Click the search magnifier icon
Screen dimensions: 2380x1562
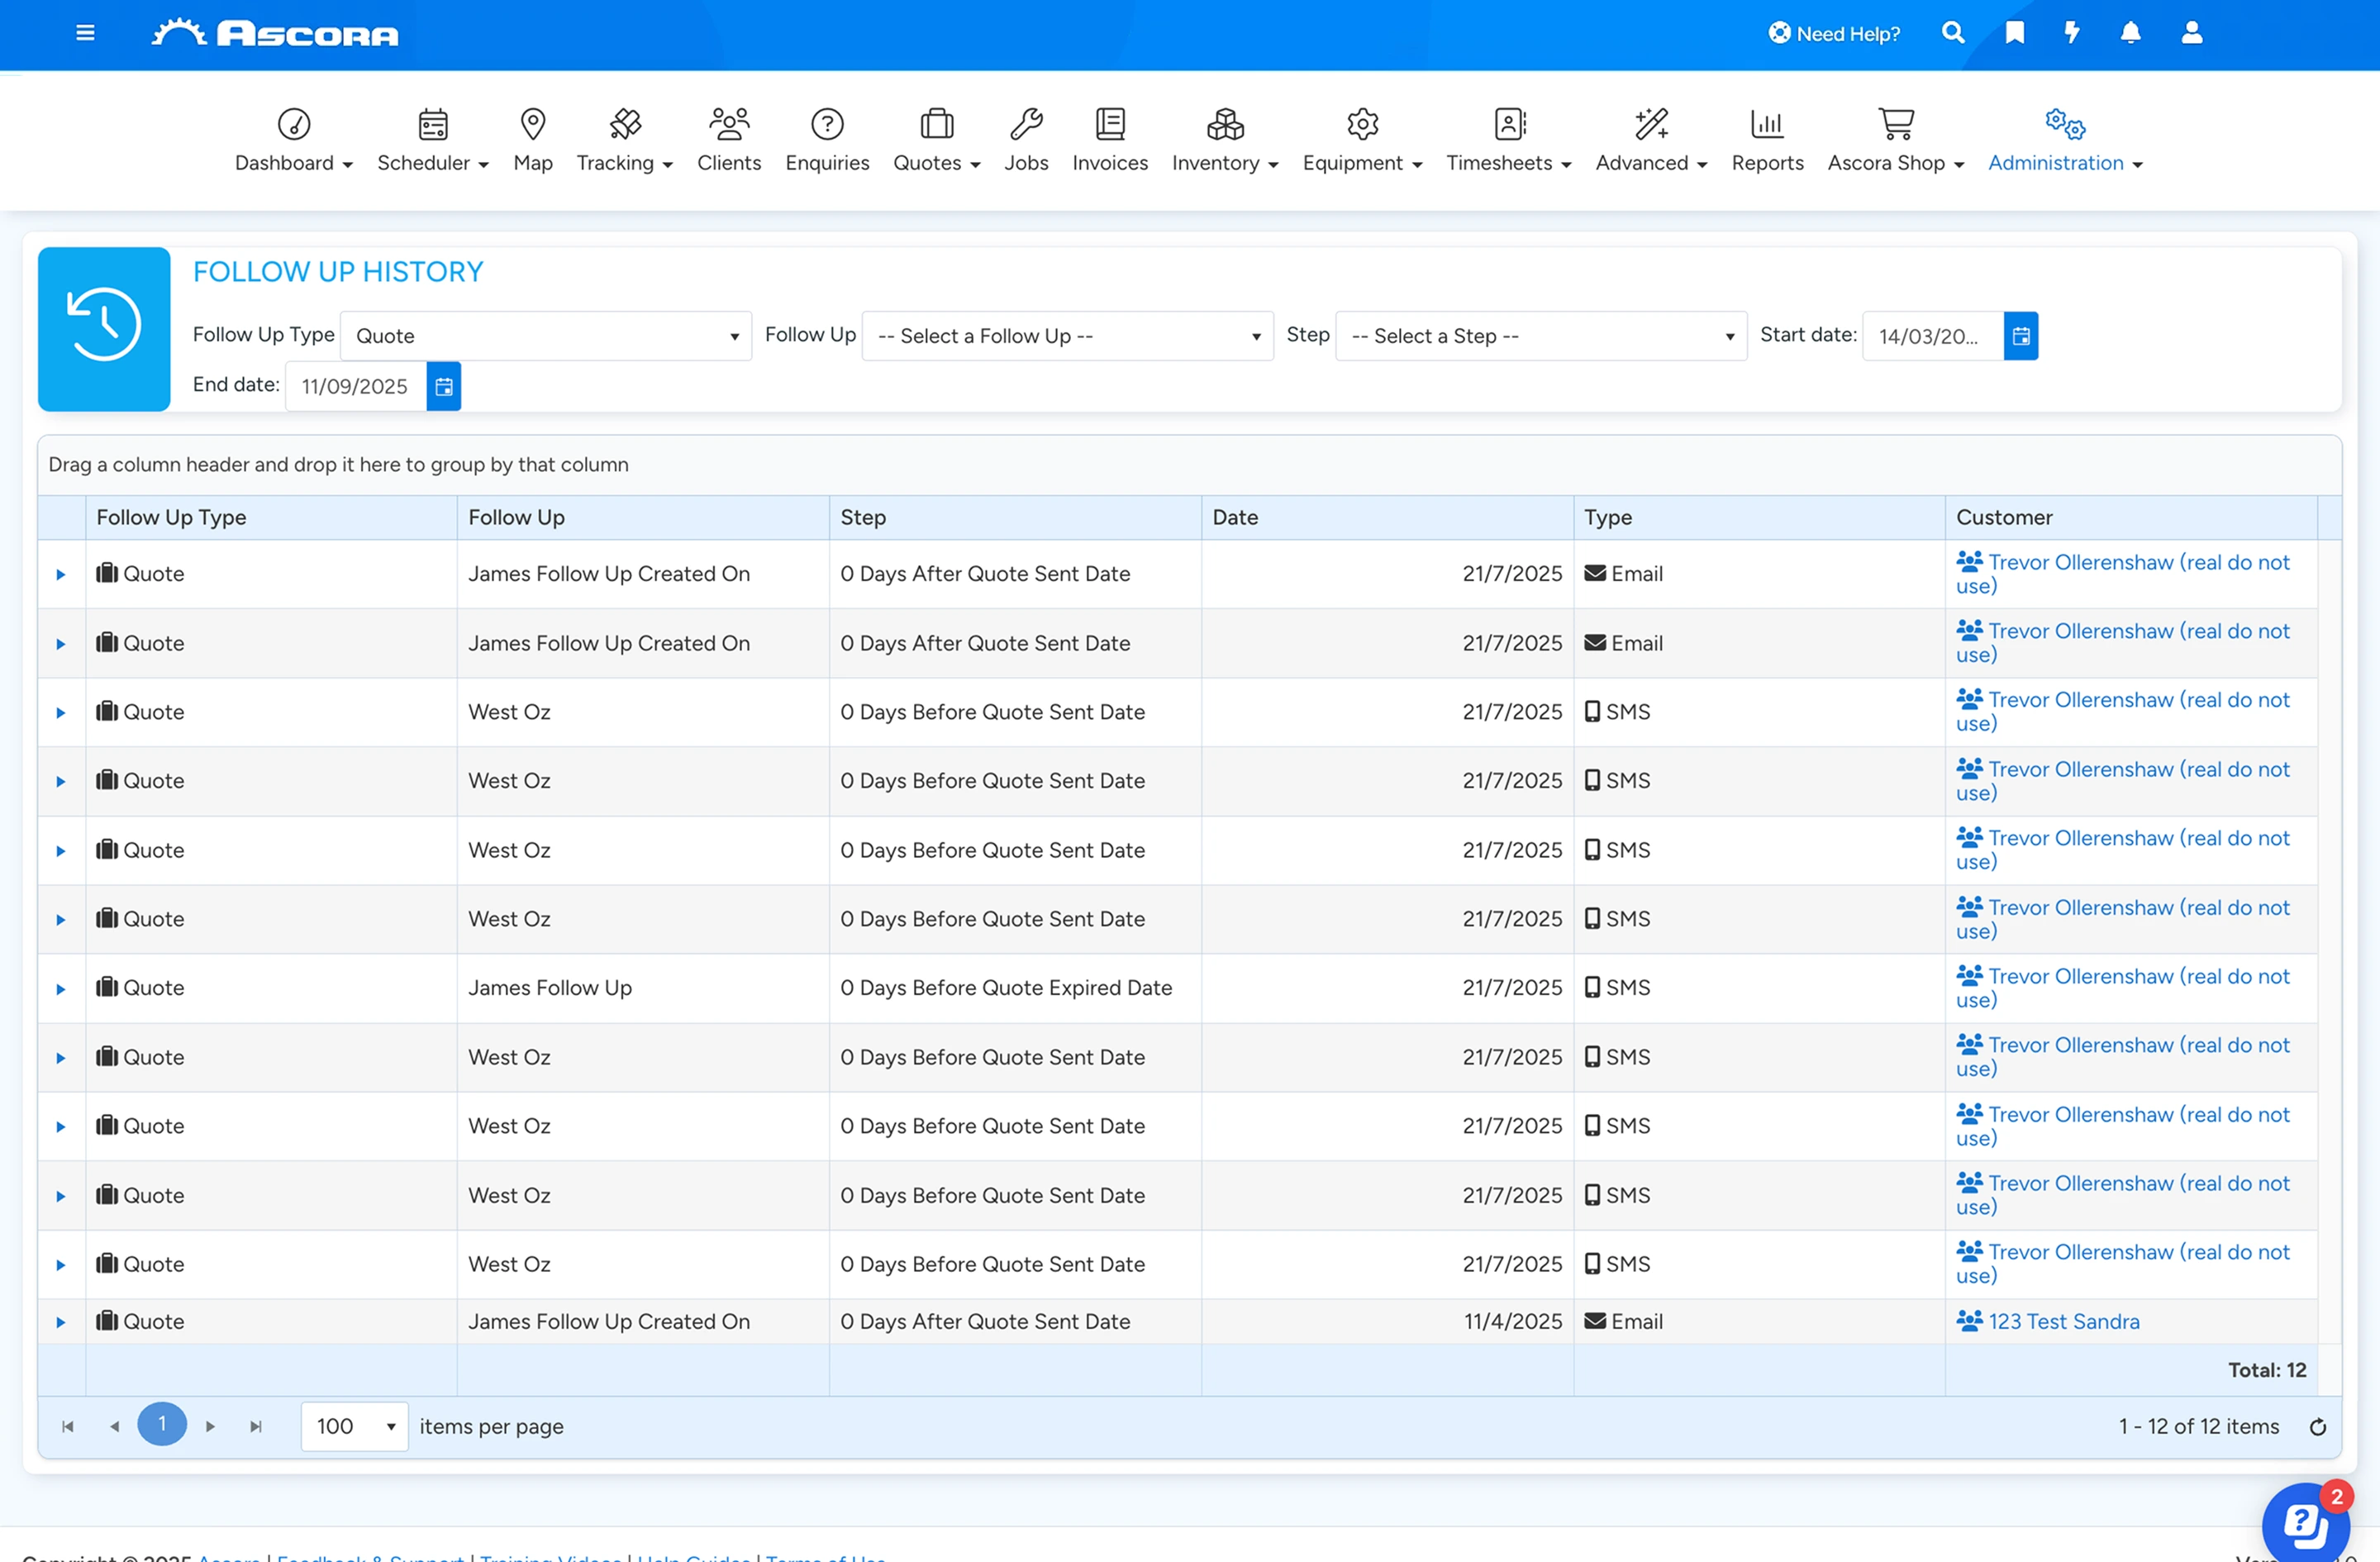[x=1952, y=33]
